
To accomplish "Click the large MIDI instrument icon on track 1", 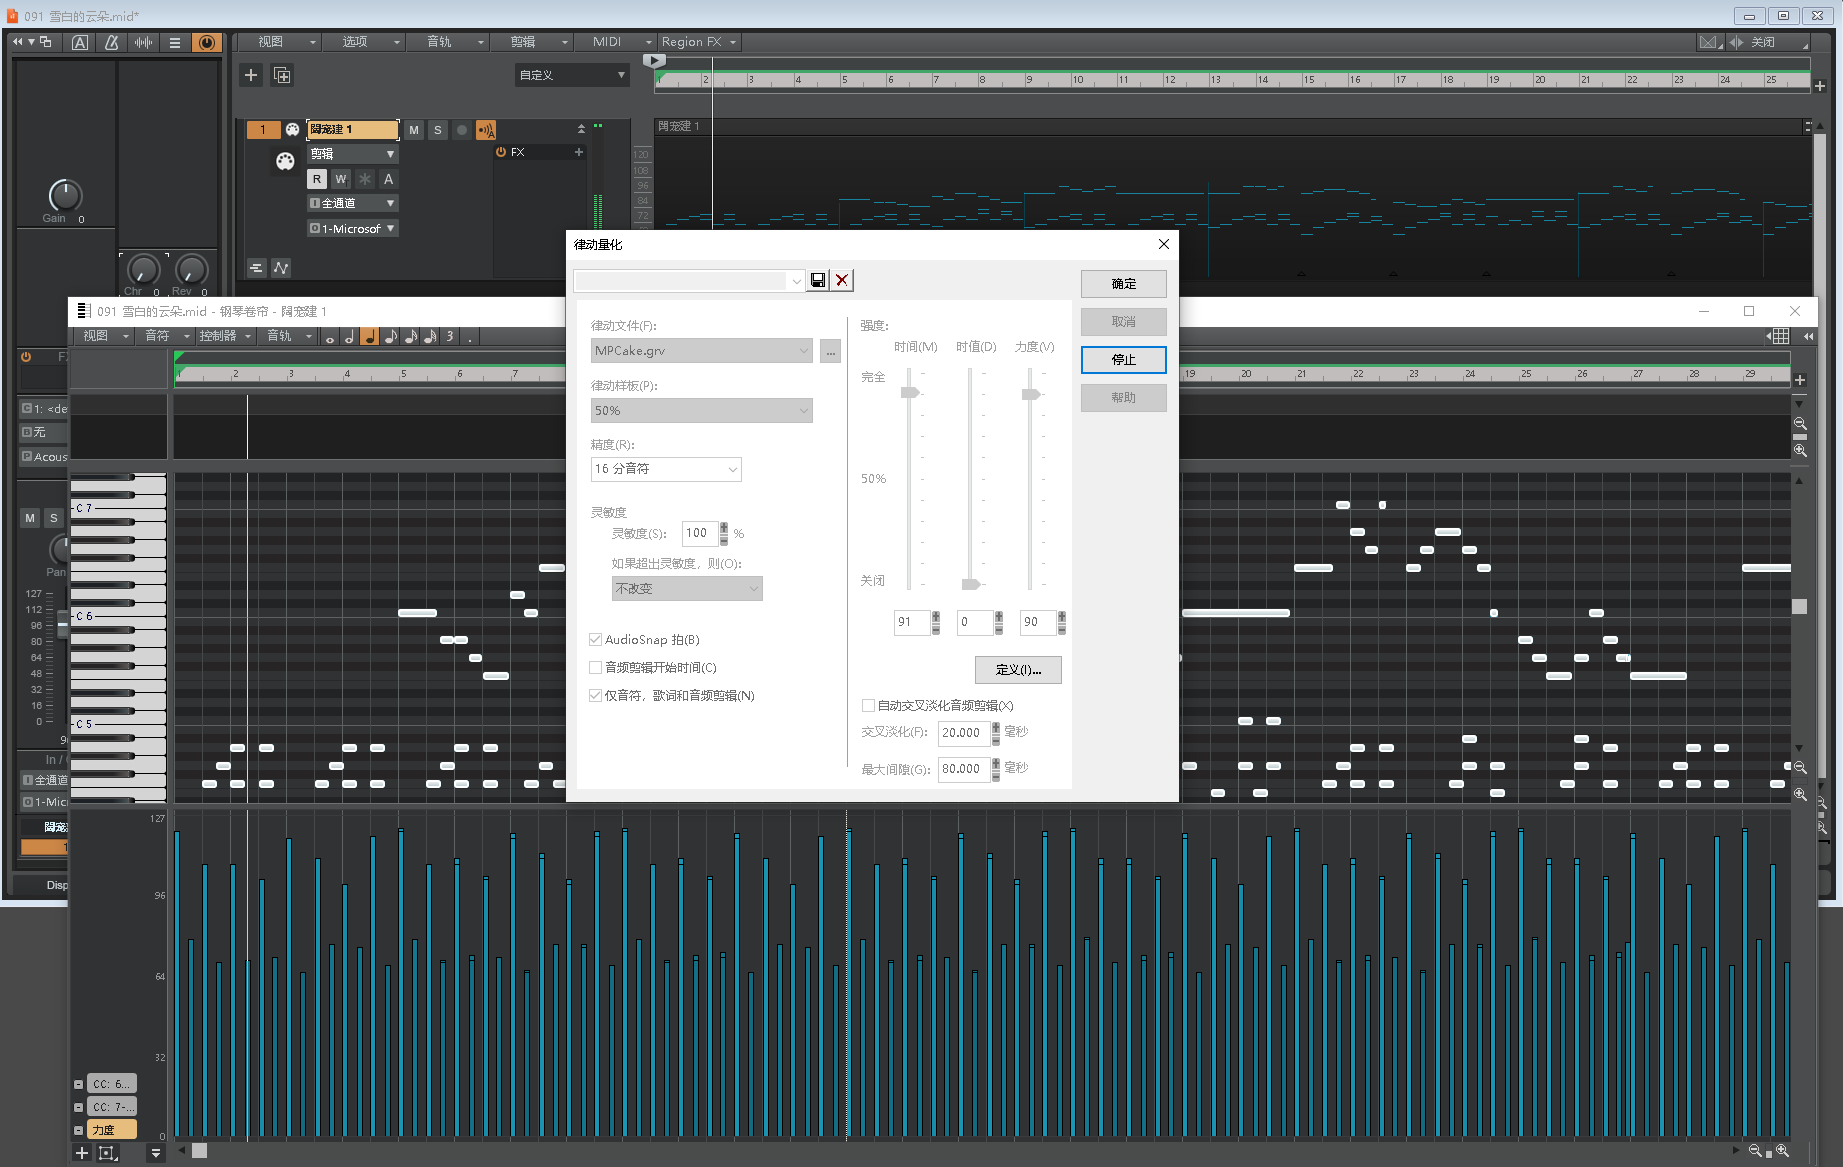I will pos(285,162).
